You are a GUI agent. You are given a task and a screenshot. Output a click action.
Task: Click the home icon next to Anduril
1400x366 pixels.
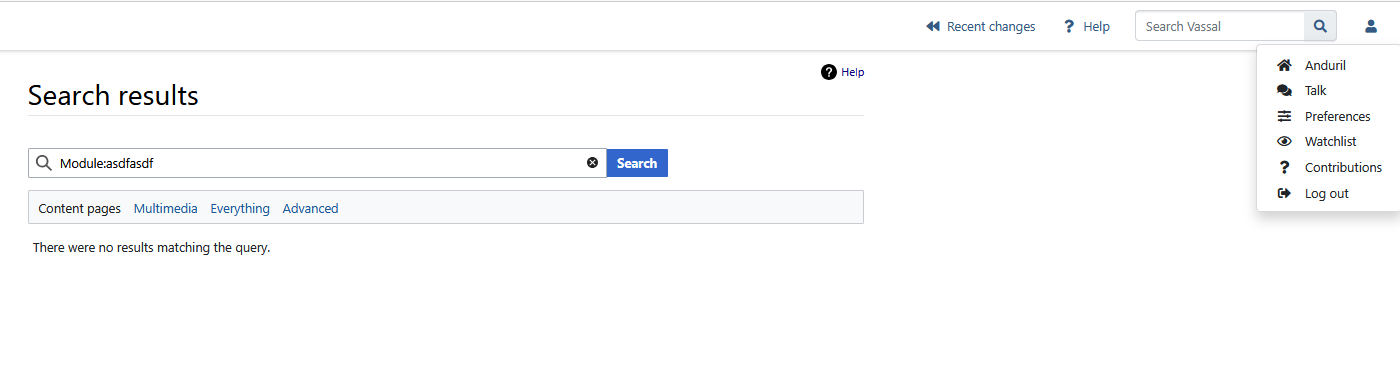tap(1285, 65)
